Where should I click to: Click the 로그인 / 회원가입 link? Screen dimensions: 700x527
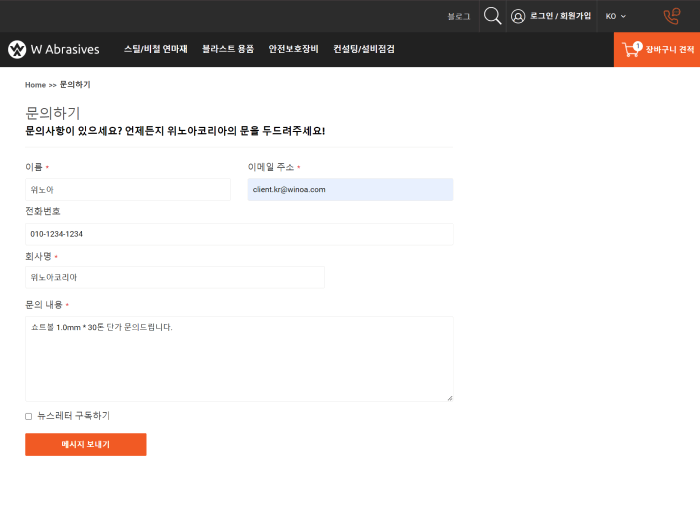(x=560, y=16)
